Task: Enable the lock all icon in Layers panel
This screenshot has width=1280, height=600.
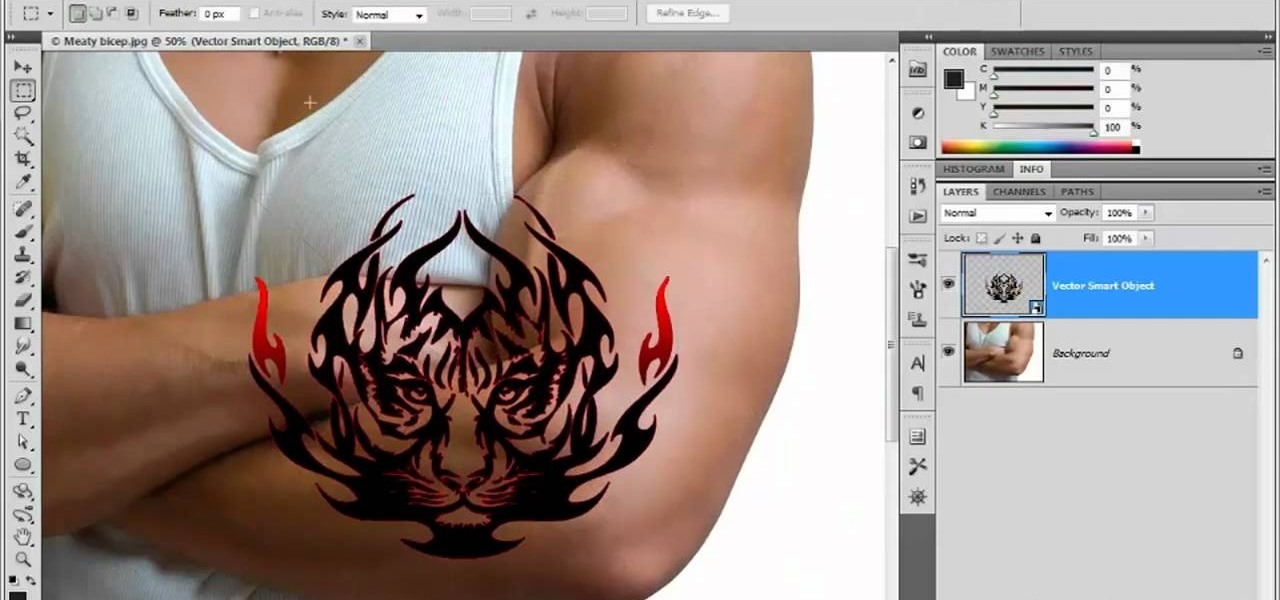Action: (1034, 238)
